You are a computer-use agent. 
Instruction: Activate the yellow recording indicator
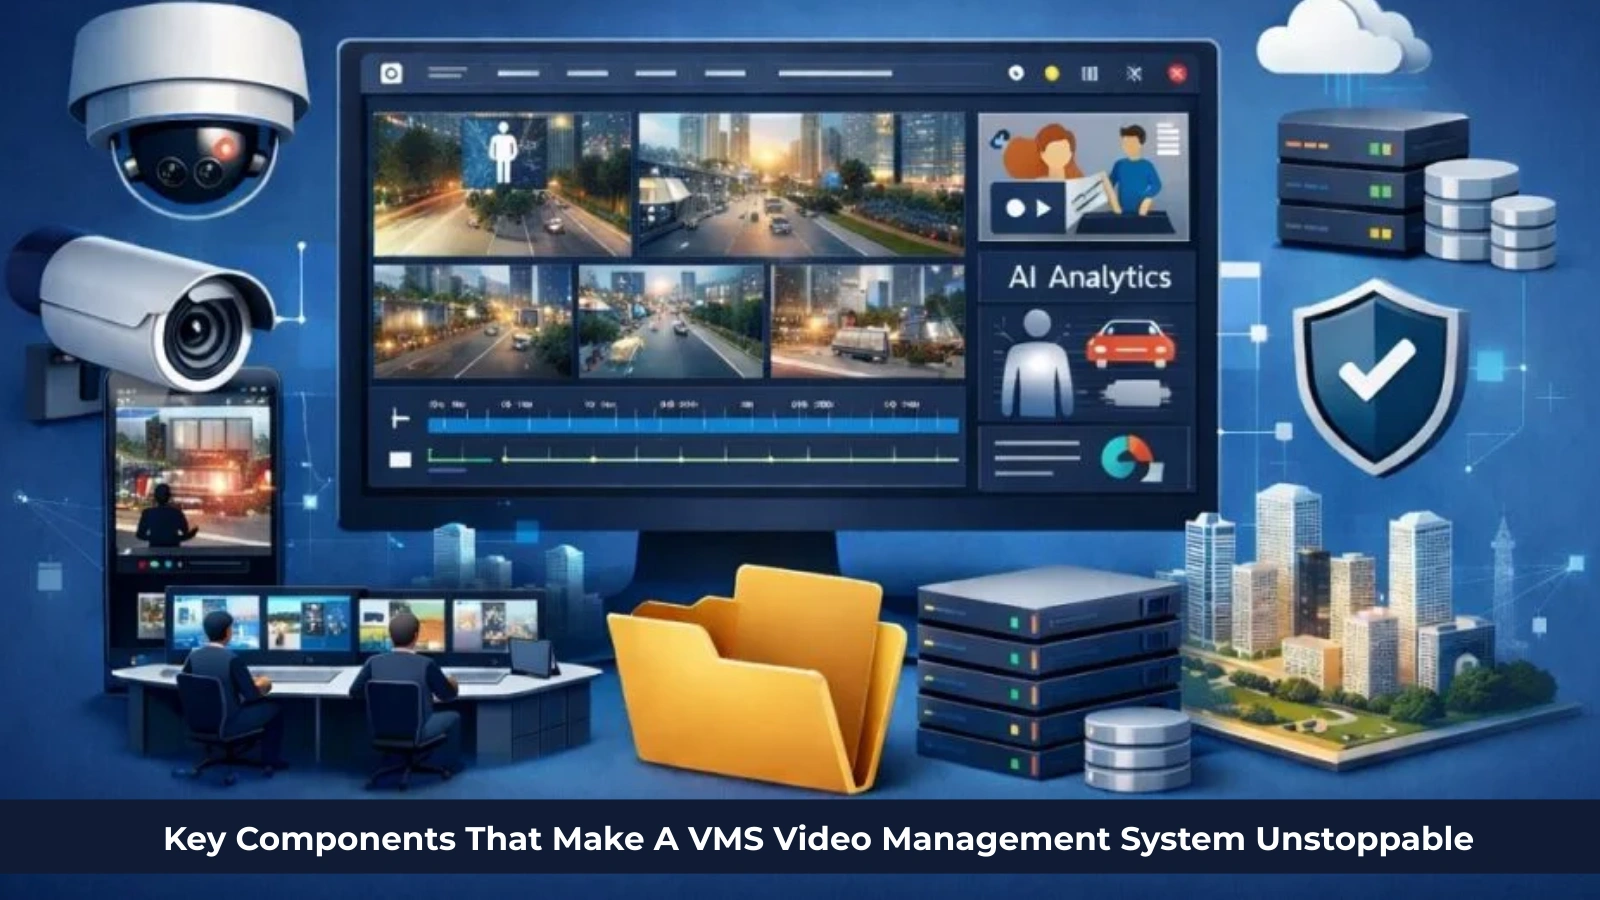pos(1052,73)
